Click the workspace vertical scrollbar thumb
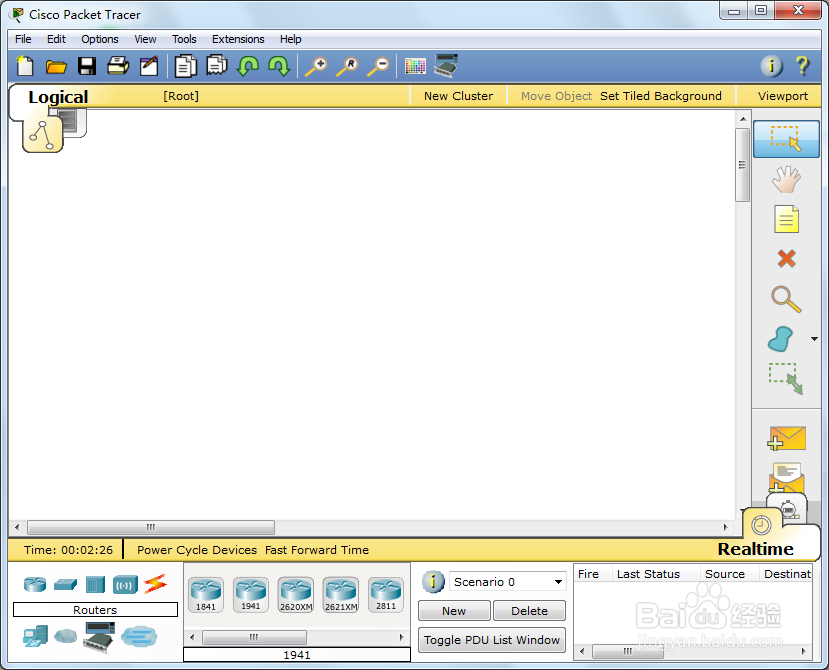 pos(742,165)
